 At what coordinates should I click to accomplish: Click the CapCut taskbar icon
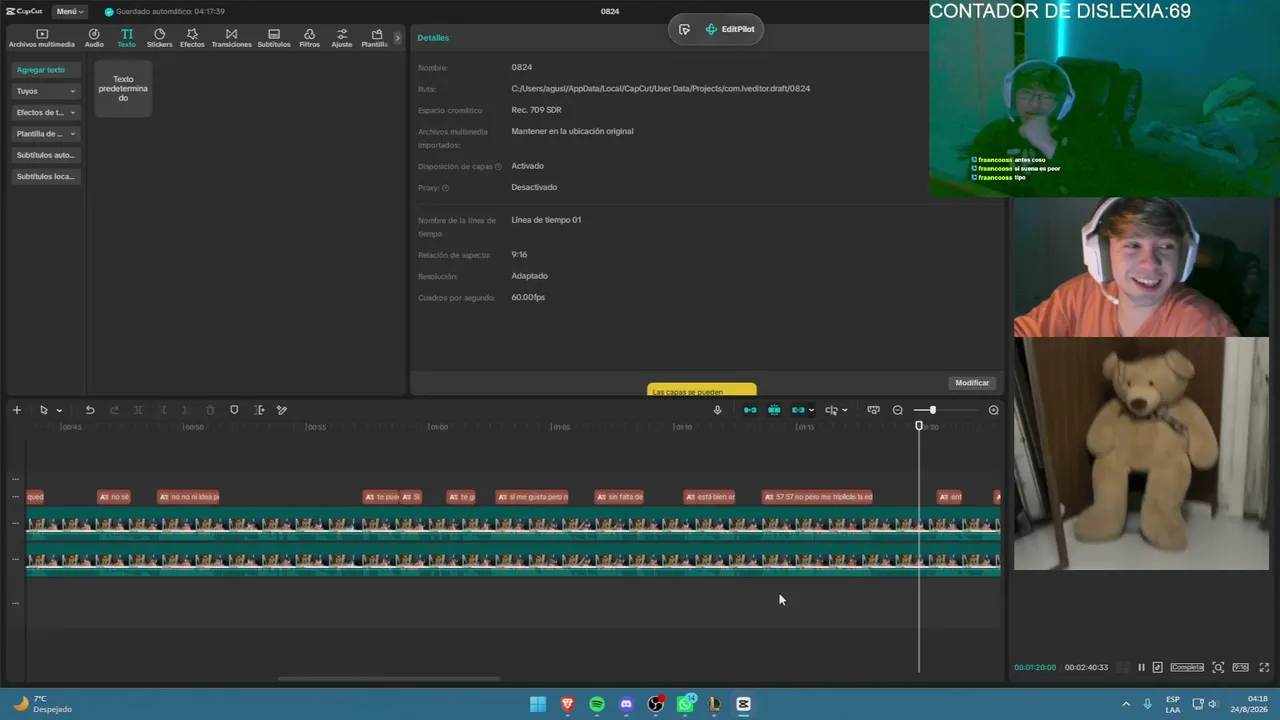(x=743, y=704)
